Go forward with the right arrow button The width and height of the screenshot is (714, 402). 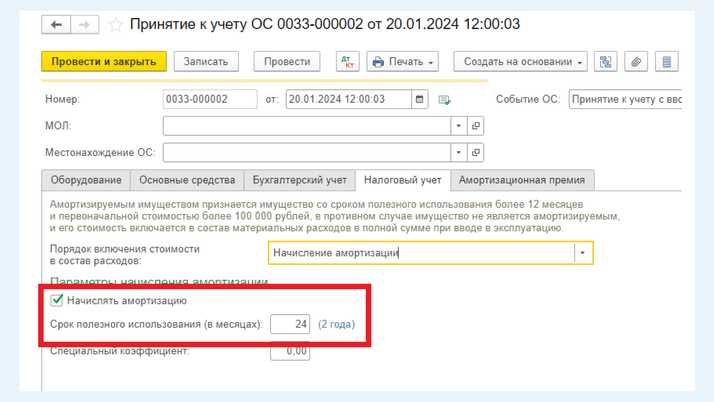pyautogui.click(x=84, y=25)
